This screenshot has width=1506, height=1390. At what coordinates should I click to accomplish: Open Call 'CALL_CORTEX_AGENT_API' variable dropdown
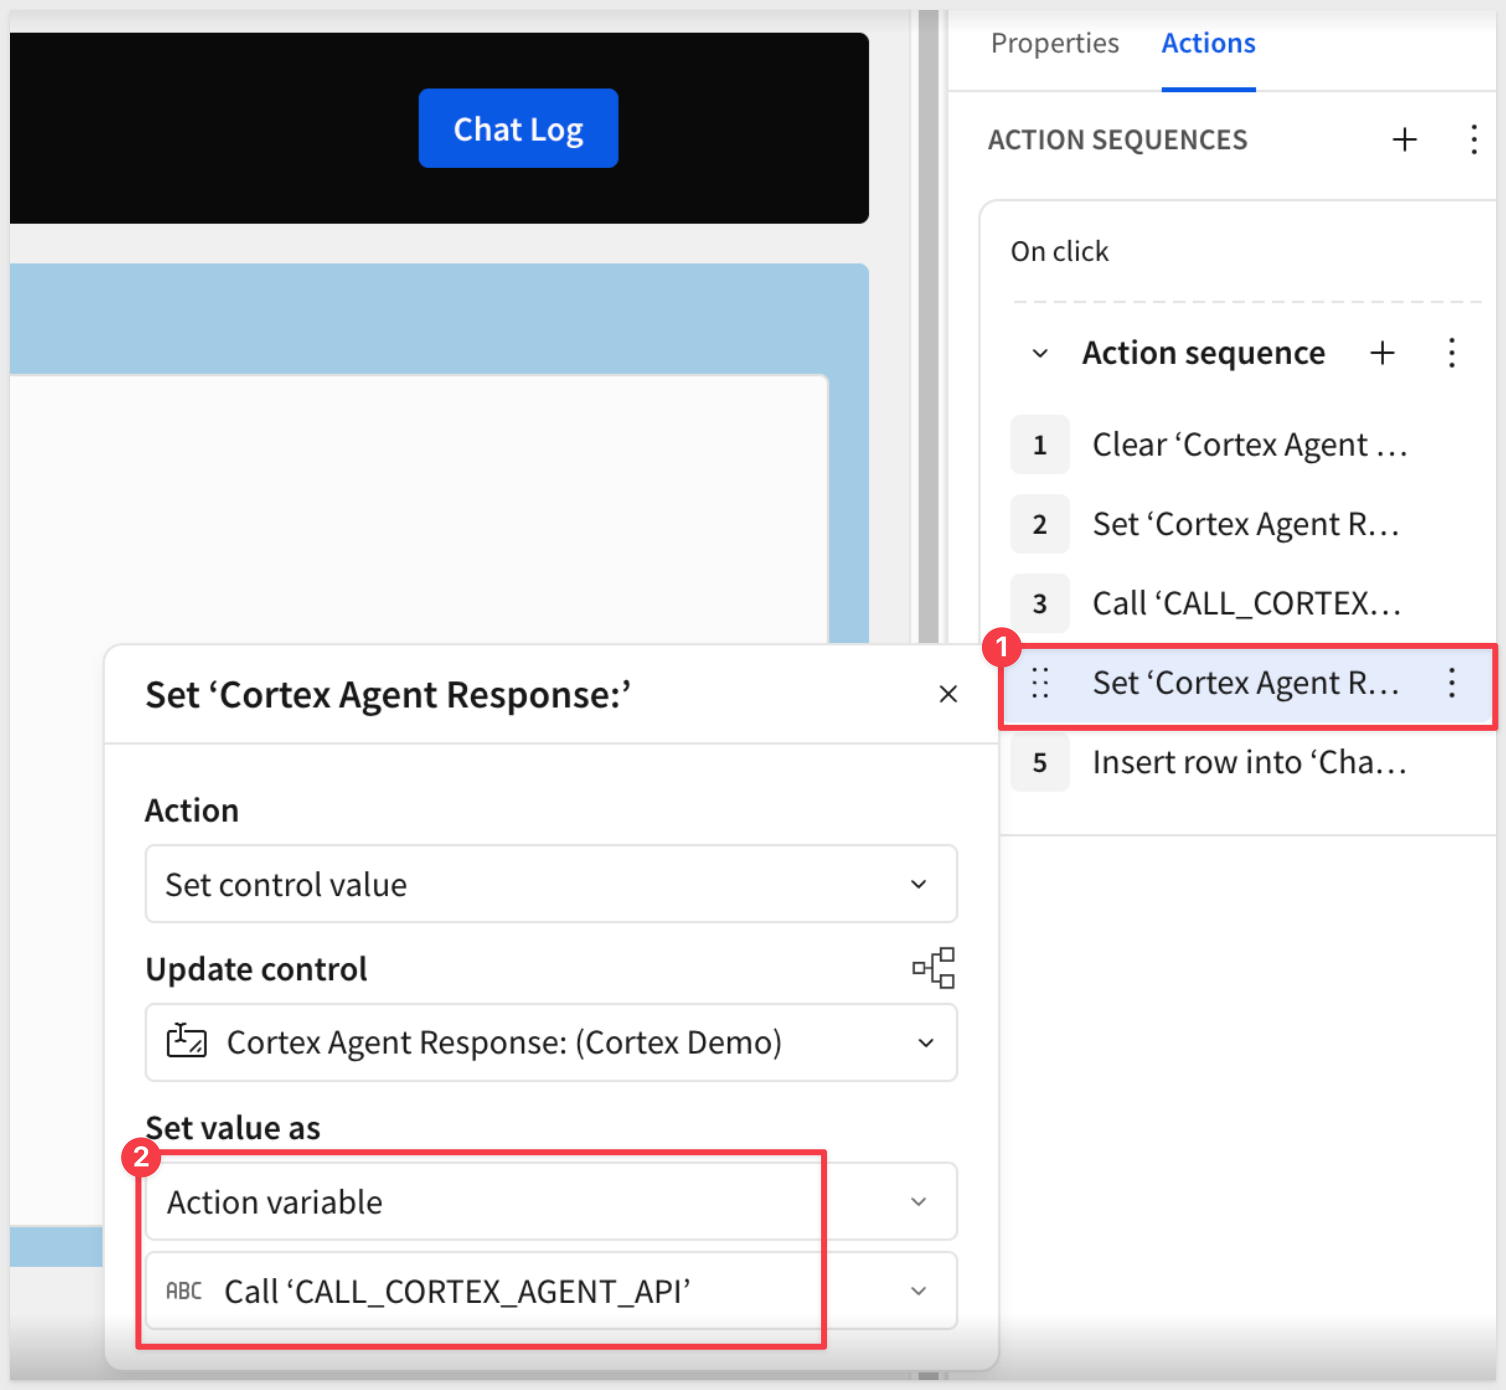coord(550,1291)
